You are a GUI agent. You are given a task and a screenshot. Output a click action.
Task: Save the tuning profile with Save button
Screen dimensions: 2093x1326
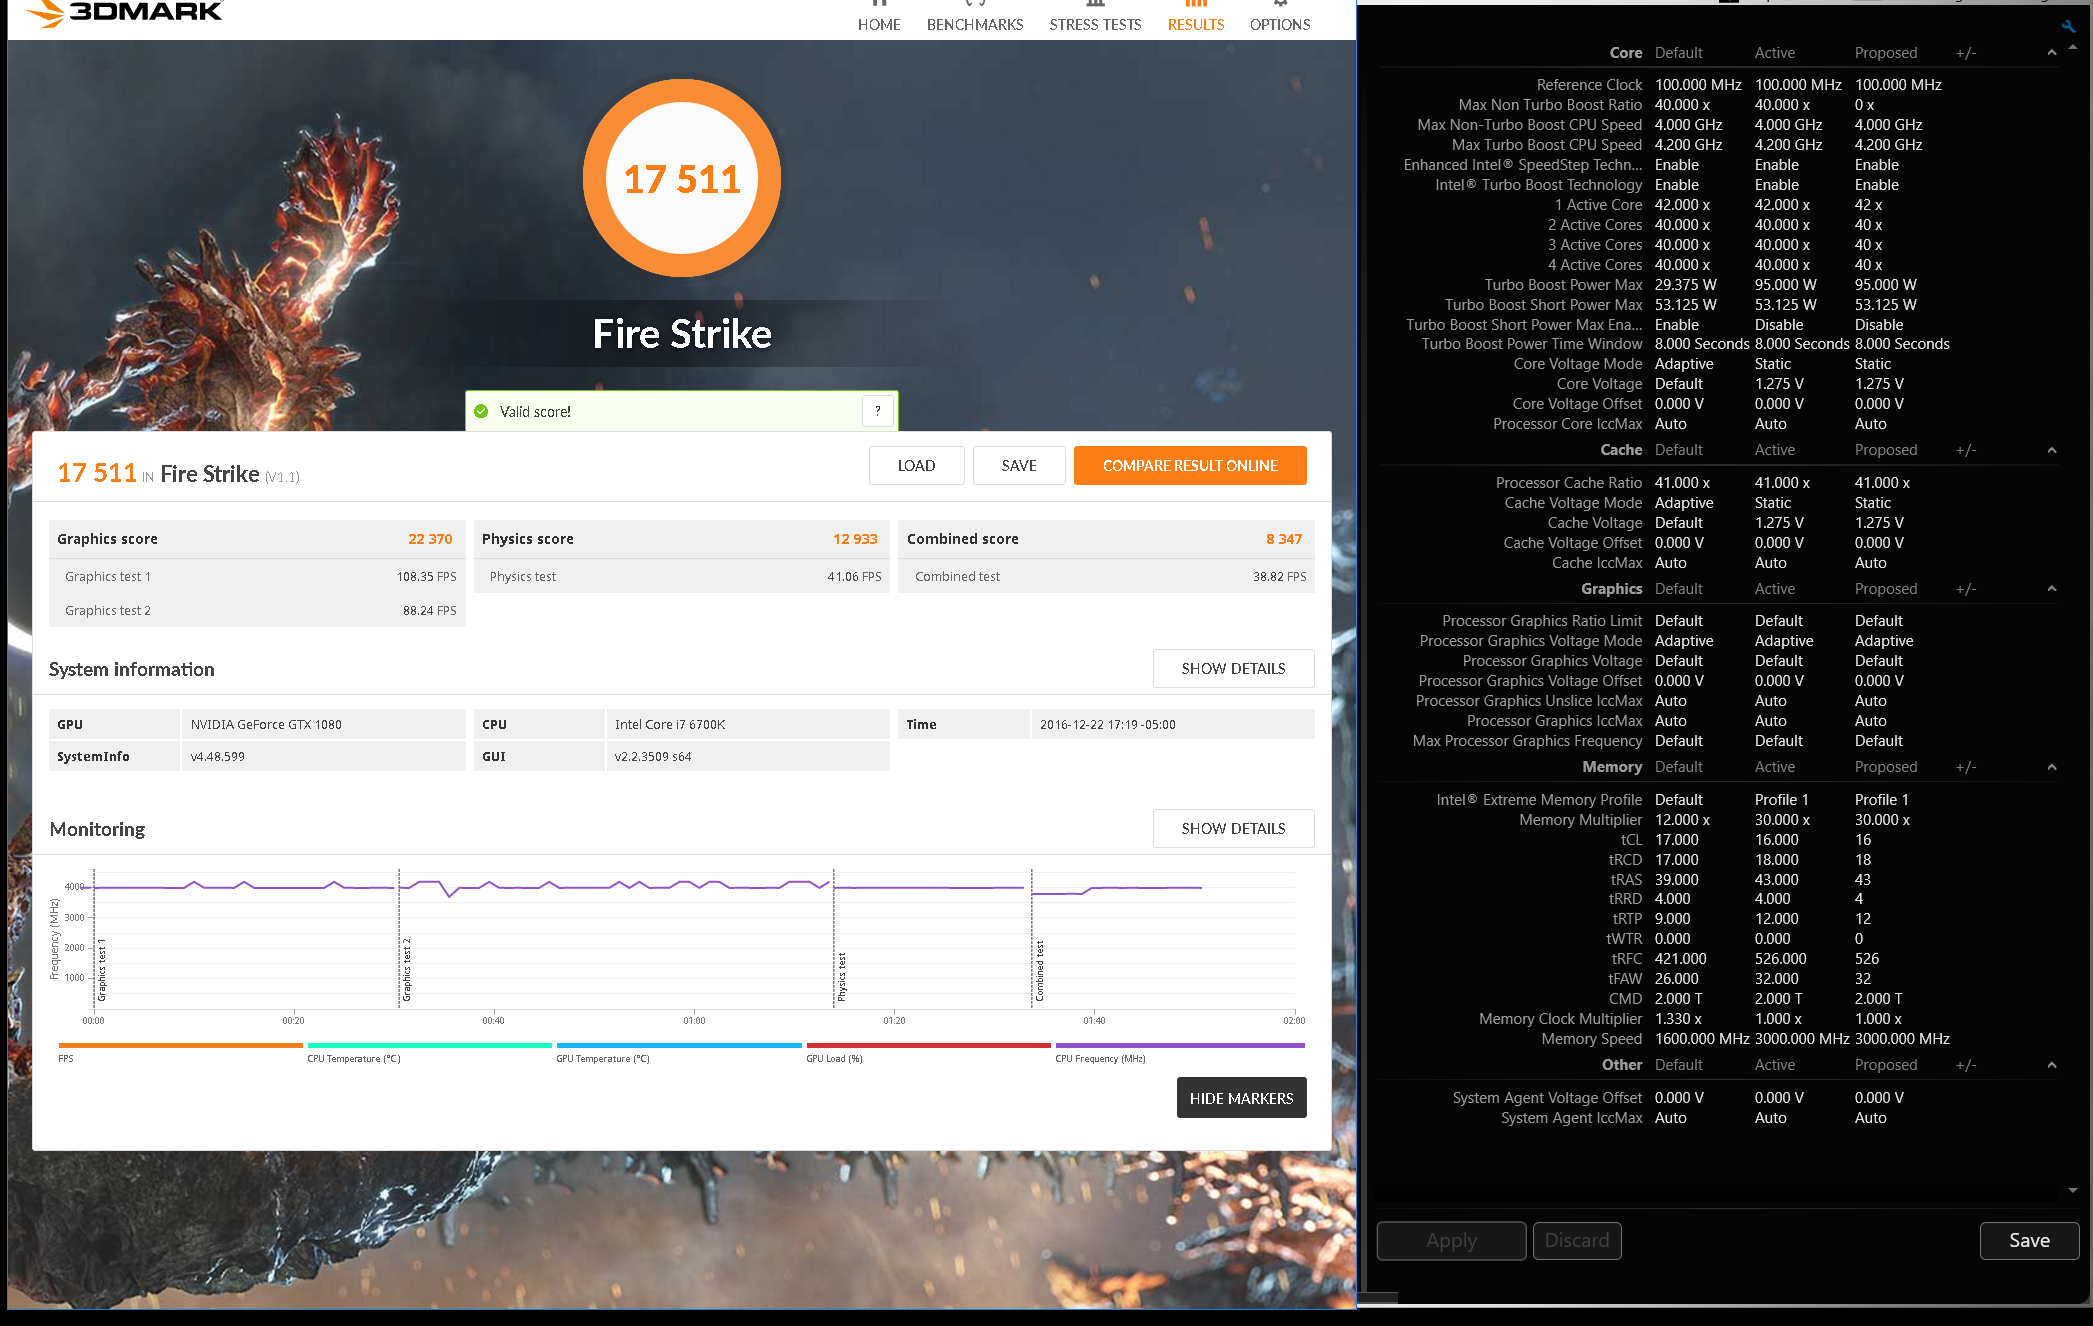point(2029,1241)
